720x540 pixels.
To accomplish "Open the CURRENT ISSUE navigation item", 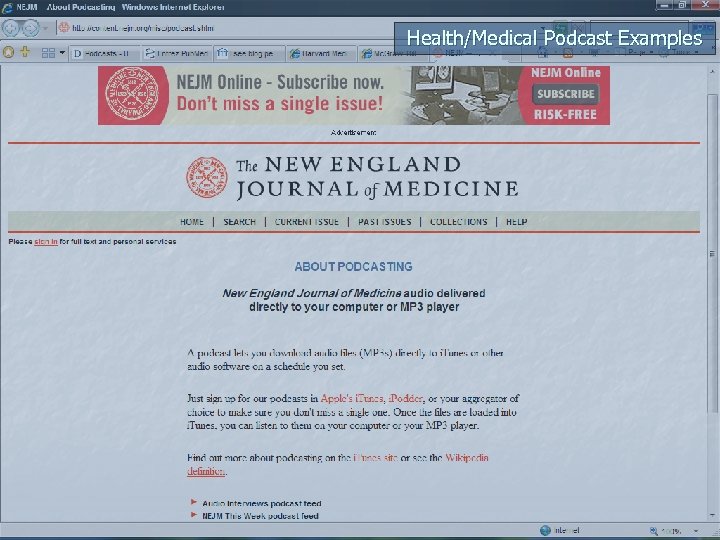I will 307,222.
